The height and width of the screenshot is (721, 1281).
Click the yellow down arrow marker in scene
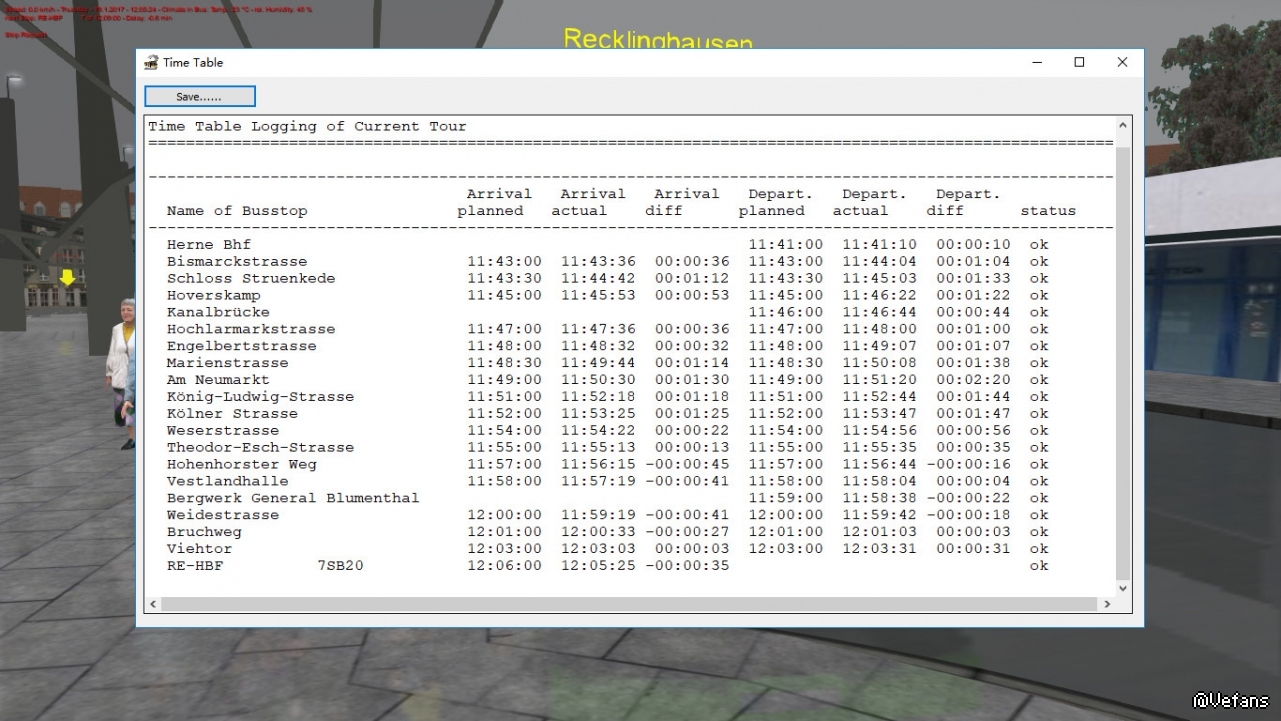point(67,277)
